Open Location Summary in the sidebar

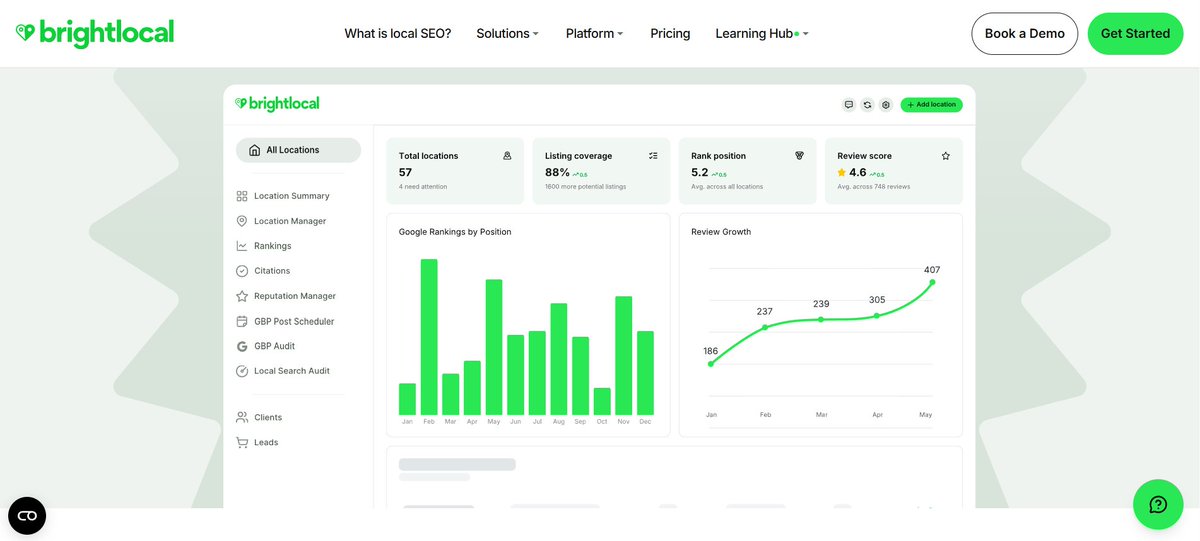291,196
